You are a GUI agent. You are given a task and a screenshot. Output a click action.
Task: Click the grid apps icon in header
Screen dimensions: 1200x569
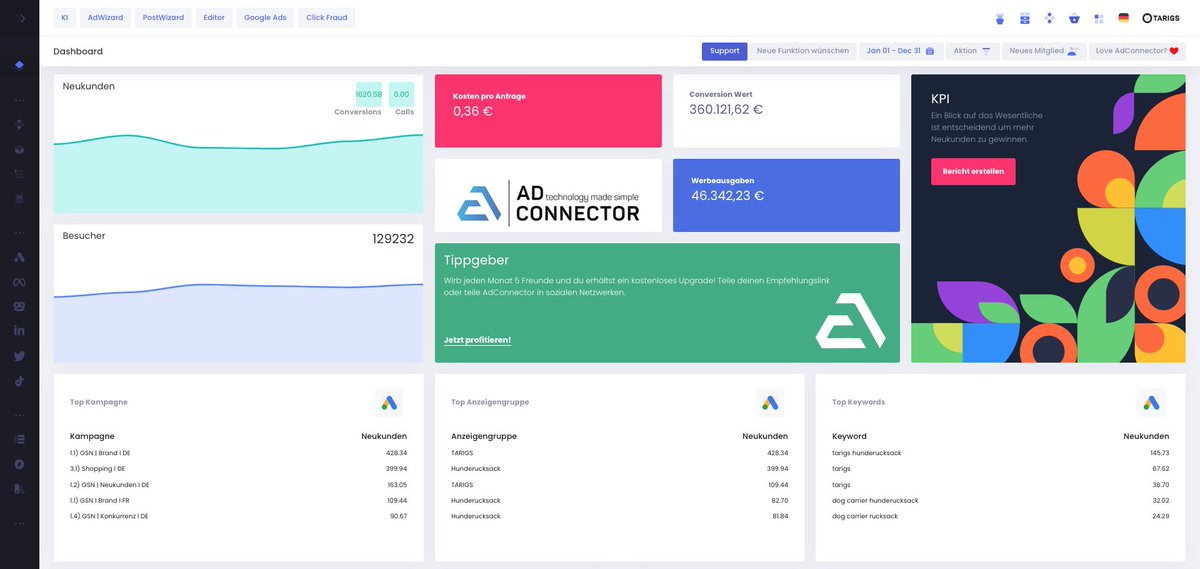click(x=1099, y=18)
